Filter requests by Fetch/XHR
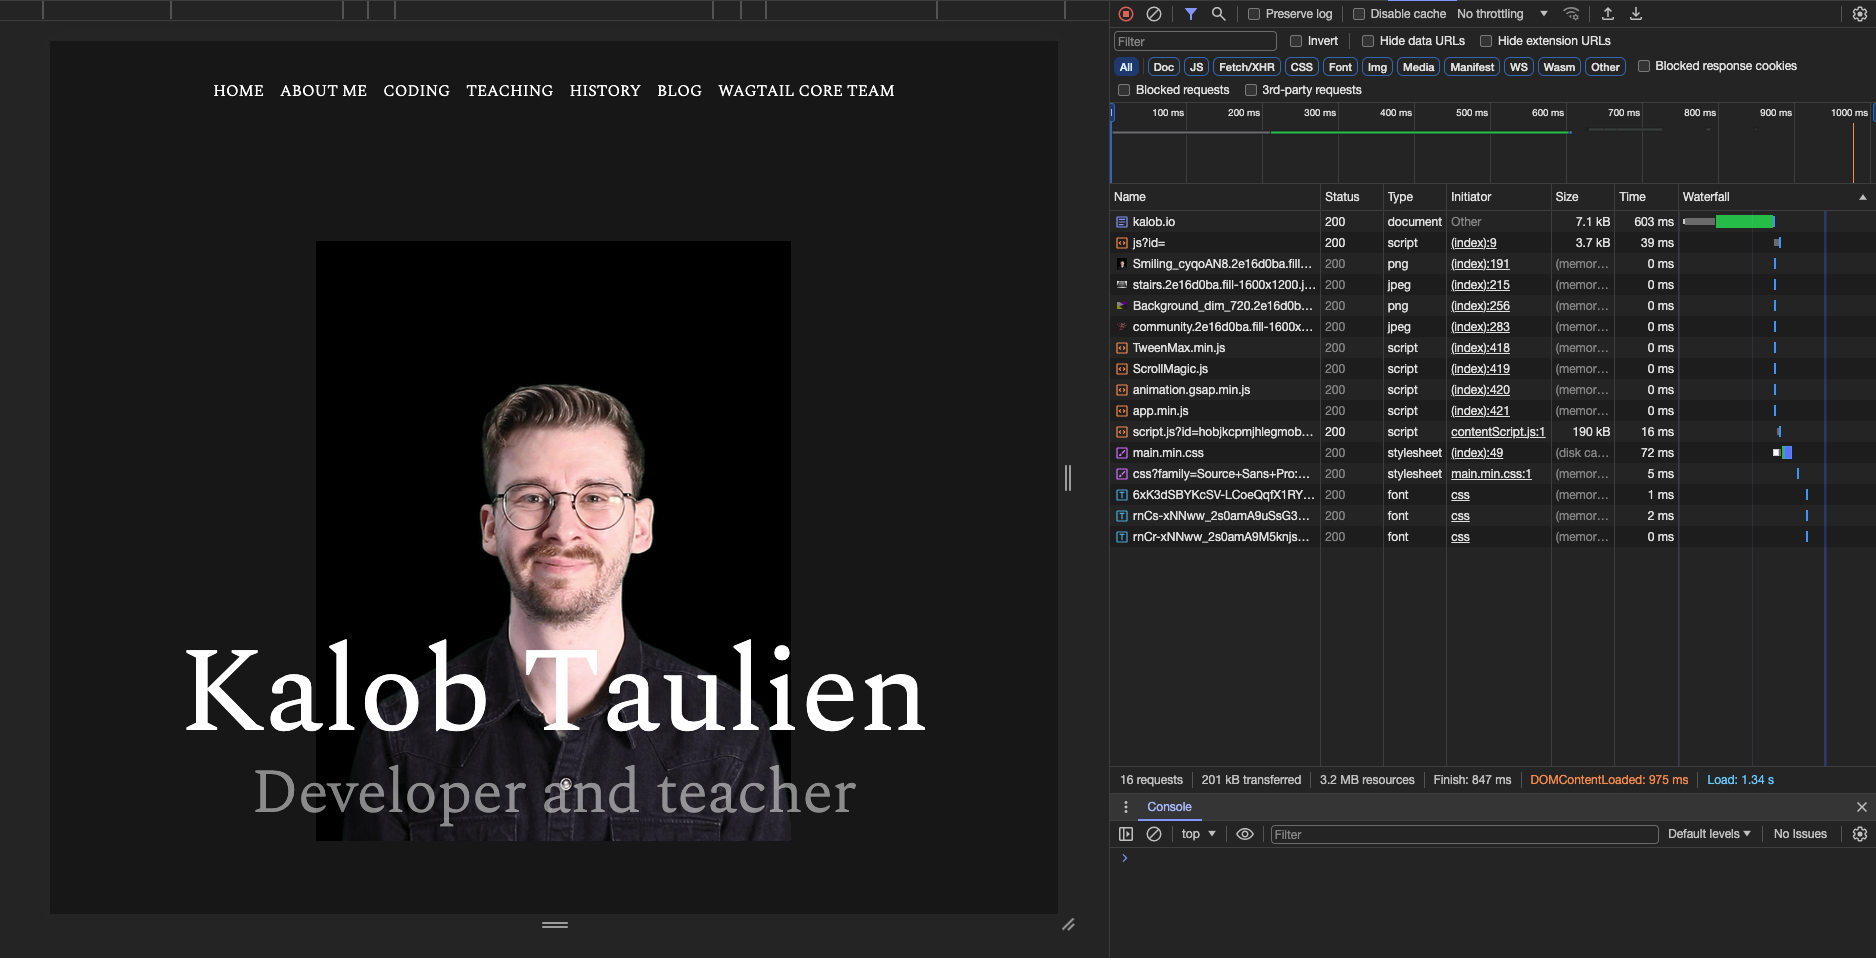1876x958 pixels. coord(1246,67)
